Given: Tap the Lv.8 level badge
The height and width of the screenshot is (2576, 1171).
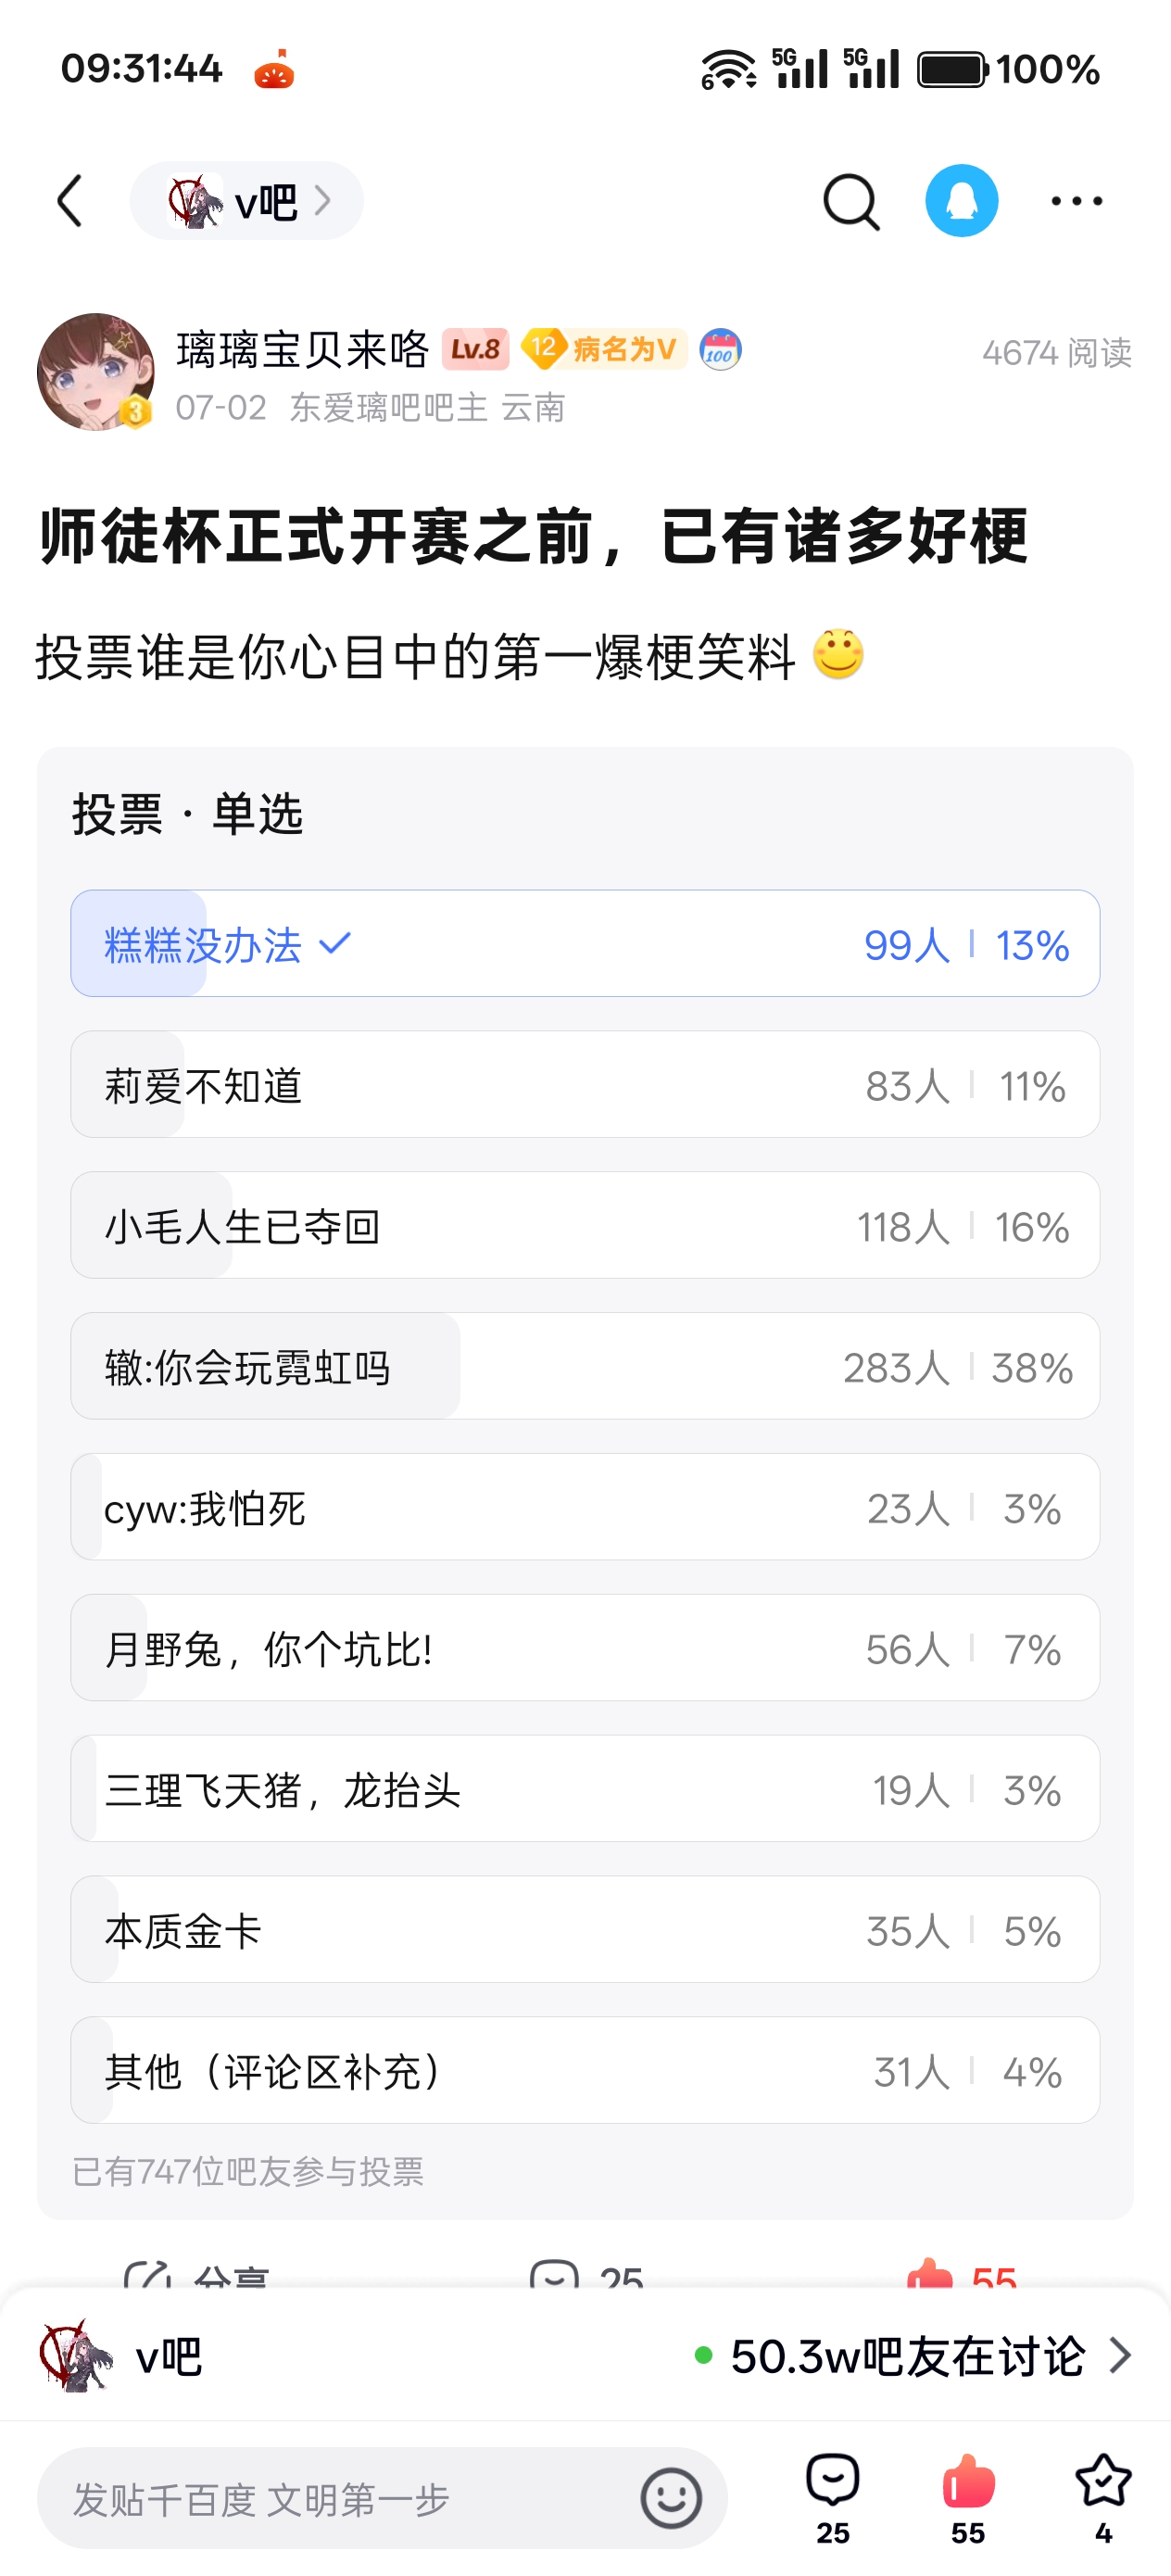Looking at the screenshot, I should 475,349.
